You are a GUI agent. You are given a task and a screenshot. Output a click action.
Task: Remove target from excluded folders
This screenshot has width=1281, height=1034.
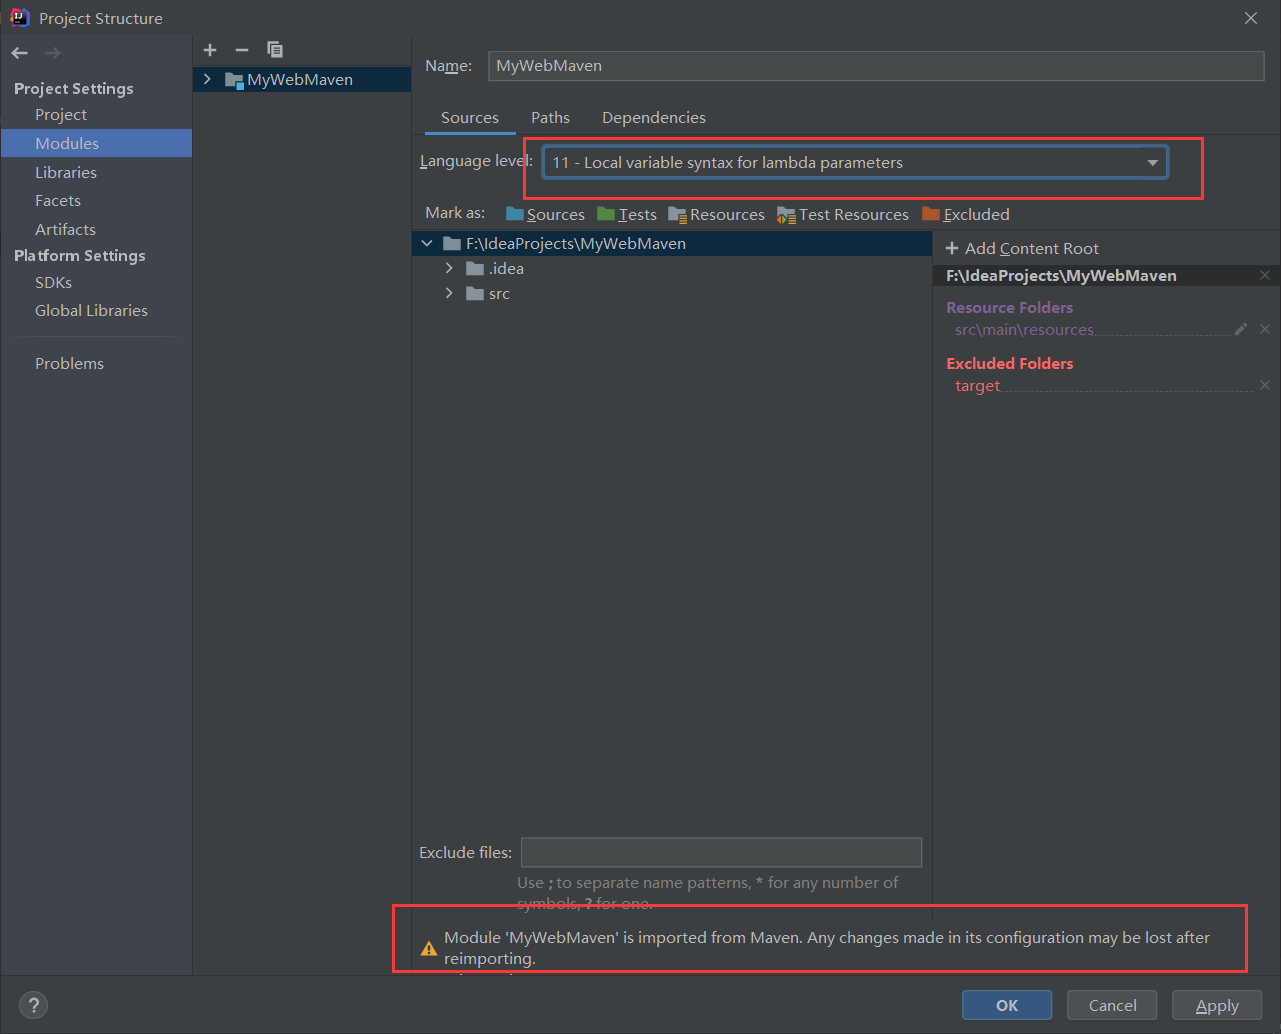coord(1265,385)
